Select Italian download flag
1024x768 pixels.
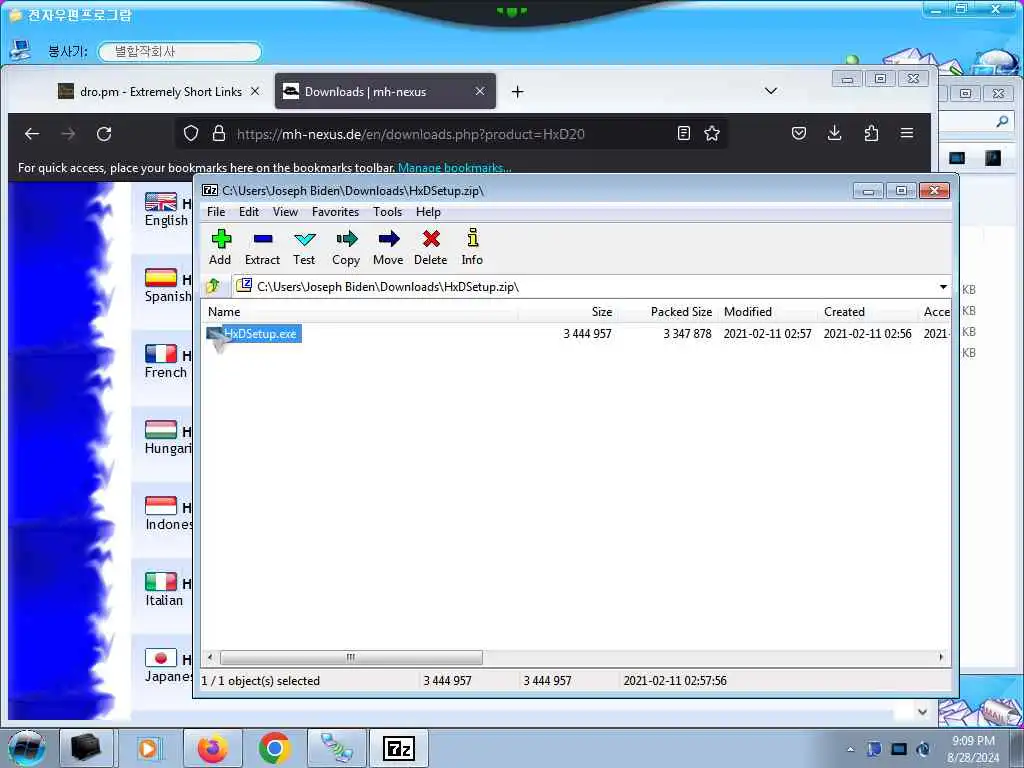(x=161, y=581)
